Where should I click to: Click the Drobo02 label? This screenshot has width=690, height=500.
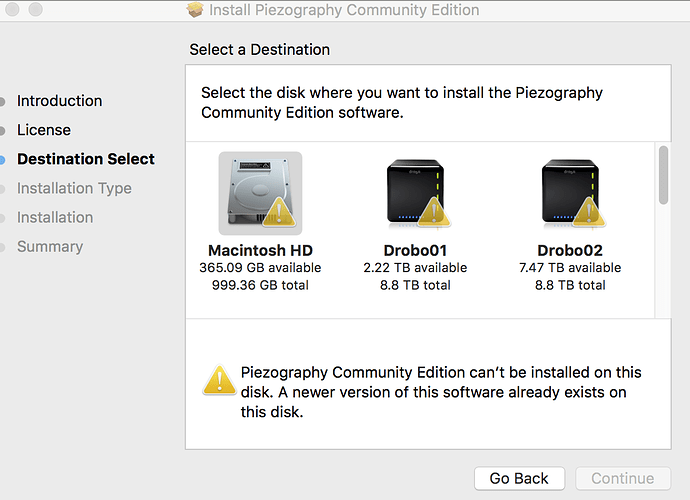pos(570,250)
